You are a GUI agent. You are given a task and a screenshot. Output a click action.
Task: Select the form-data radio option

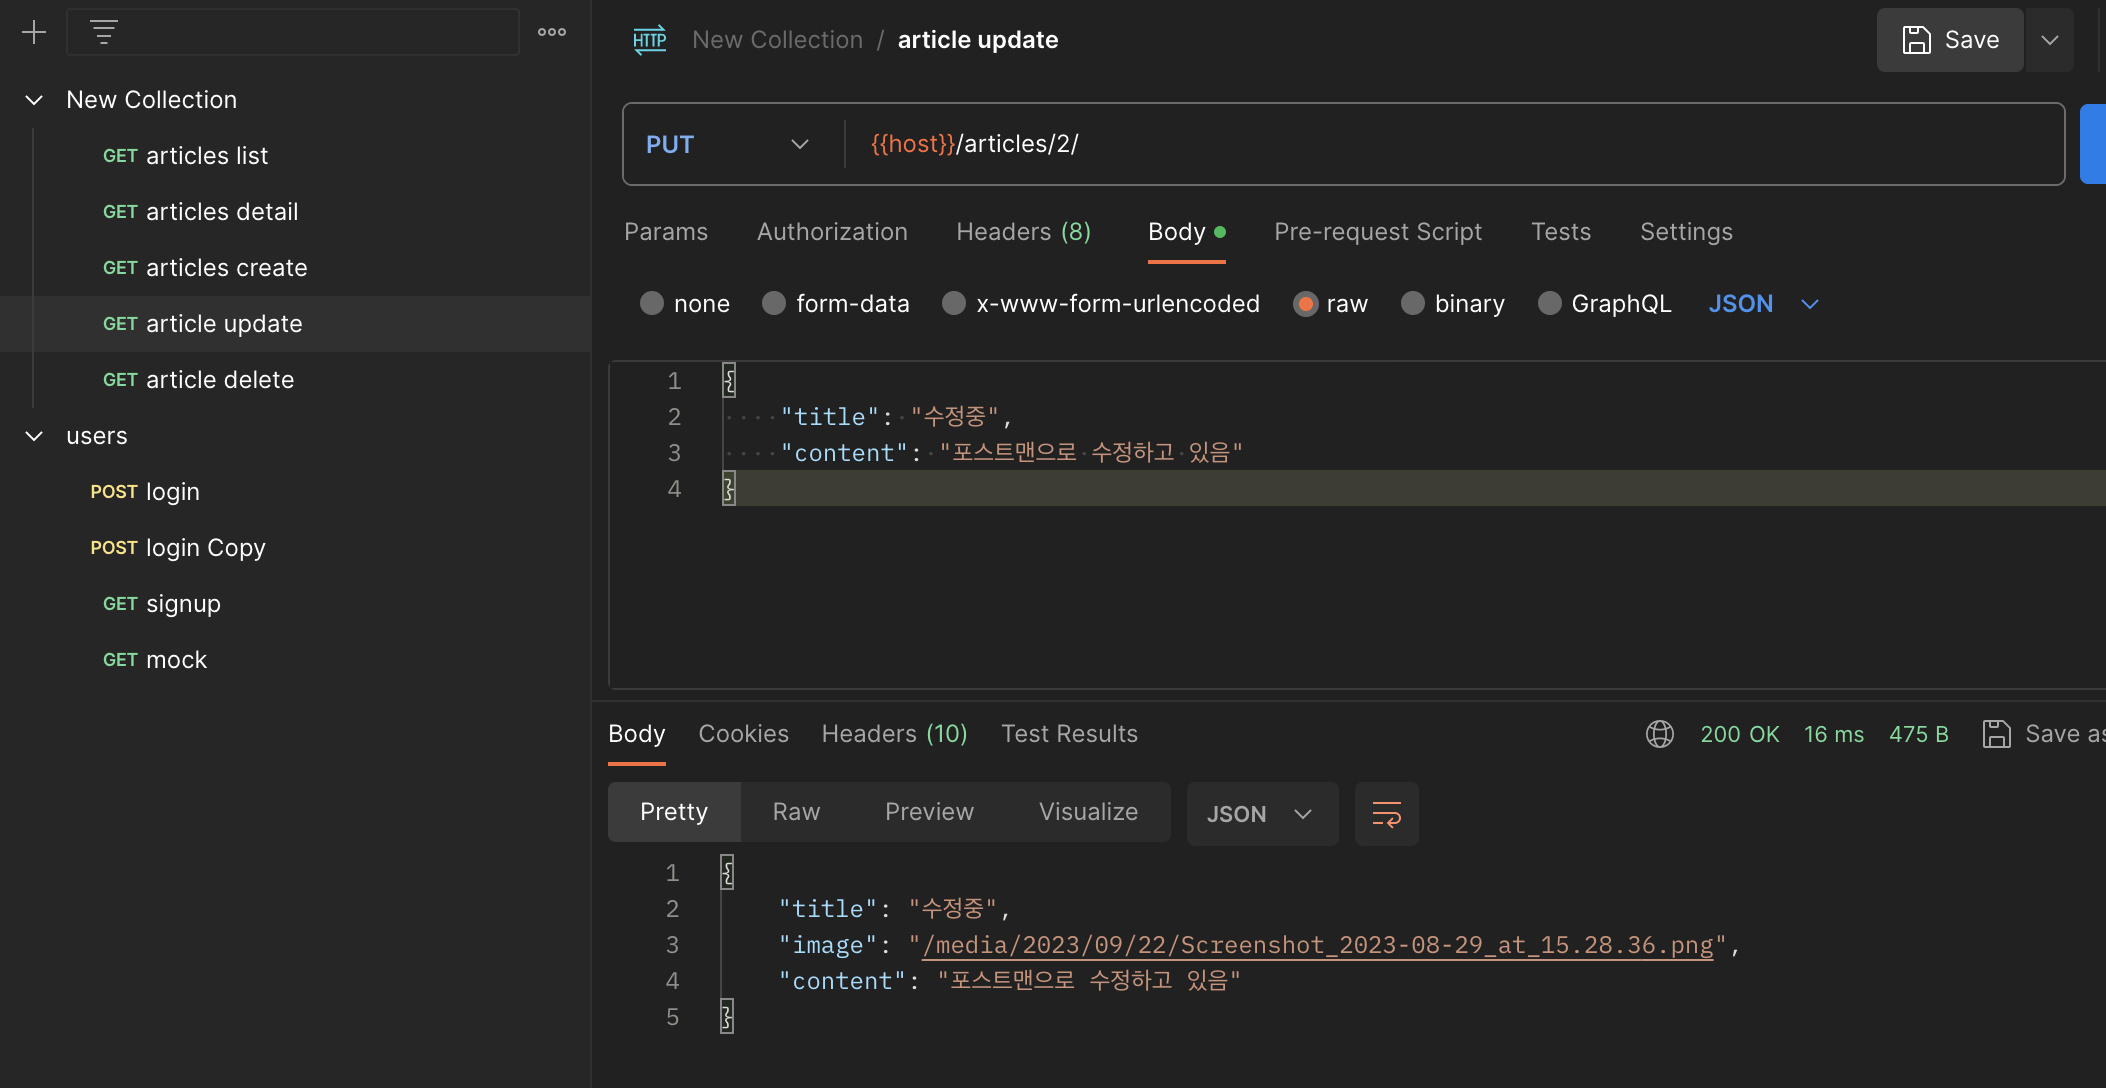coord(774,304)
